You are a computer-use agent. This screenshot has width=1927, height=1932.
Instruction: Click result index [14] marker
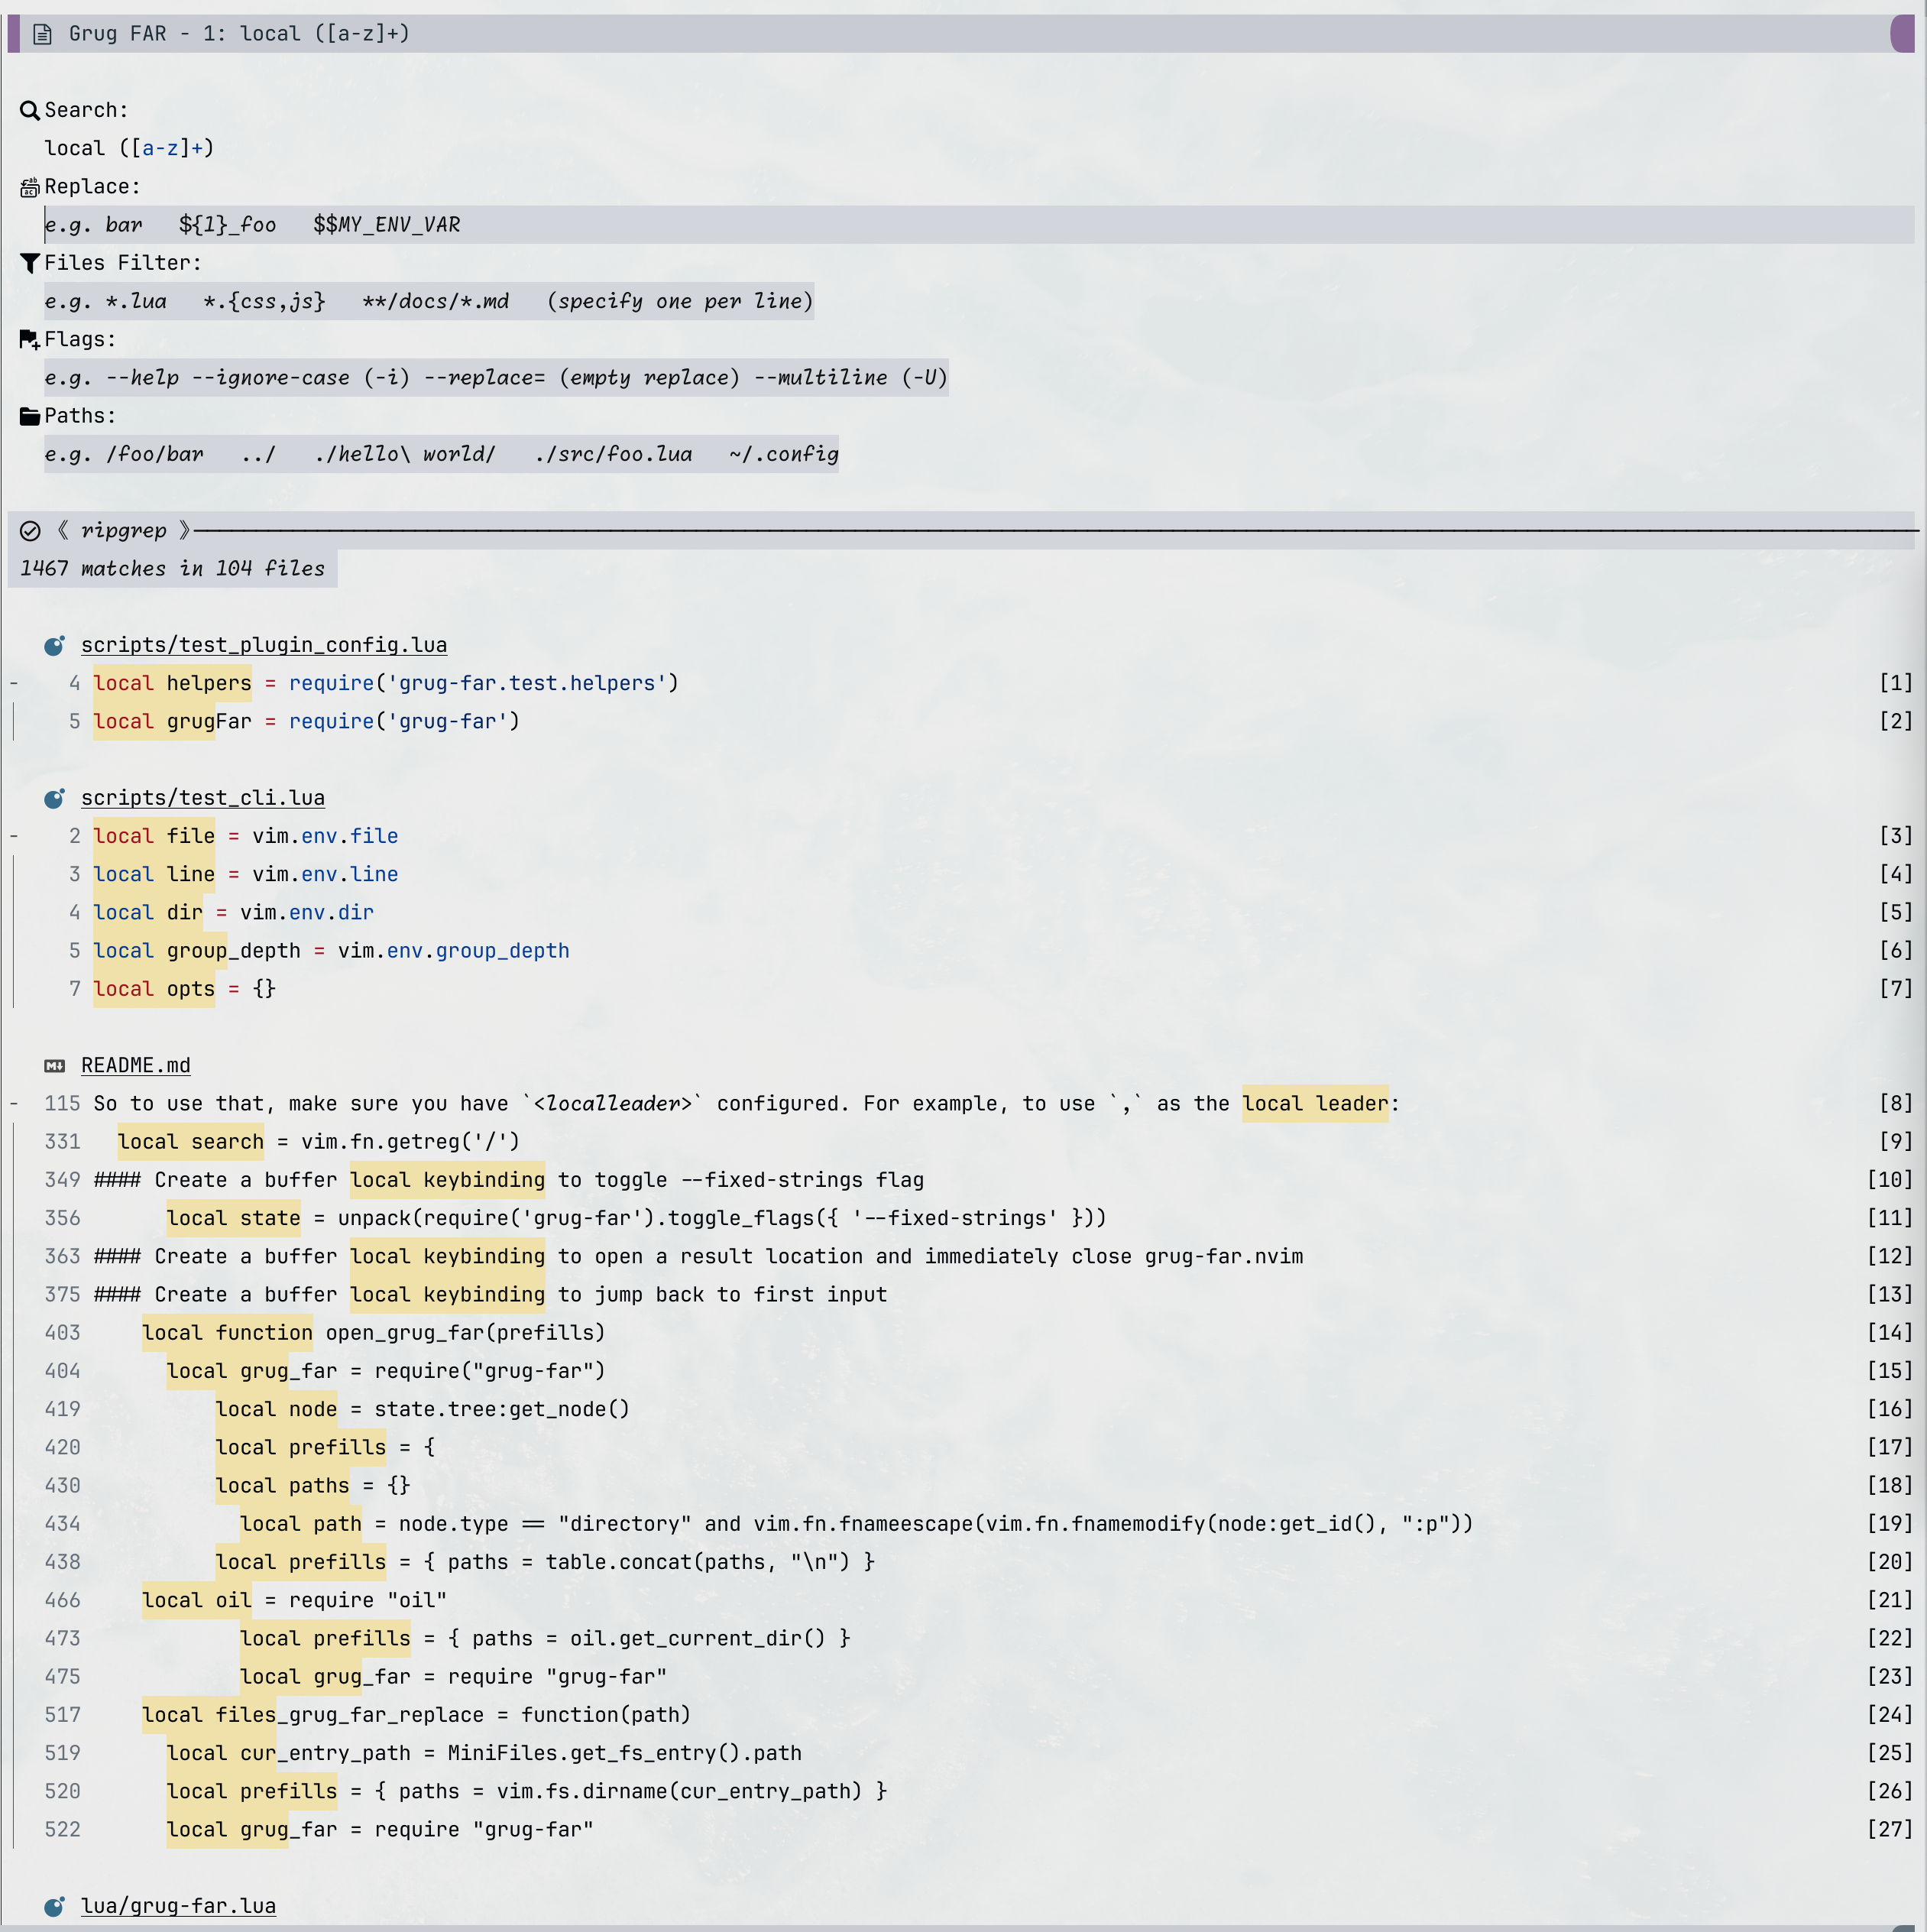(x=1889, y=1333)
